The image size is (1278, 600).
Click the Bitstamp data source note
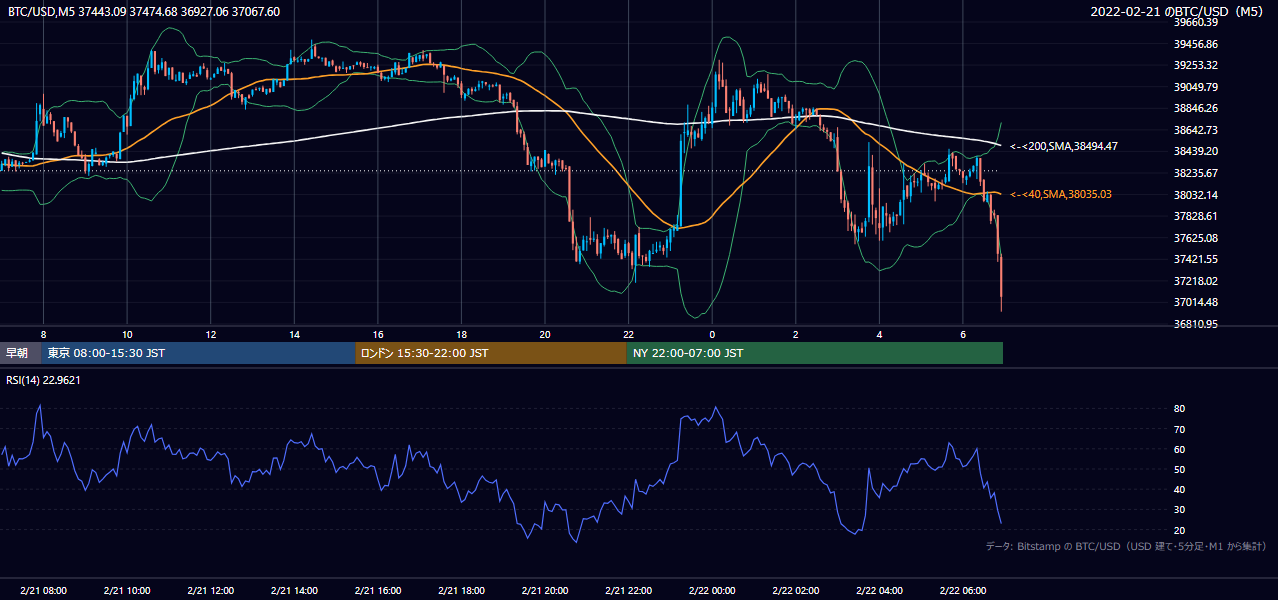click(x=1126, y=546)
